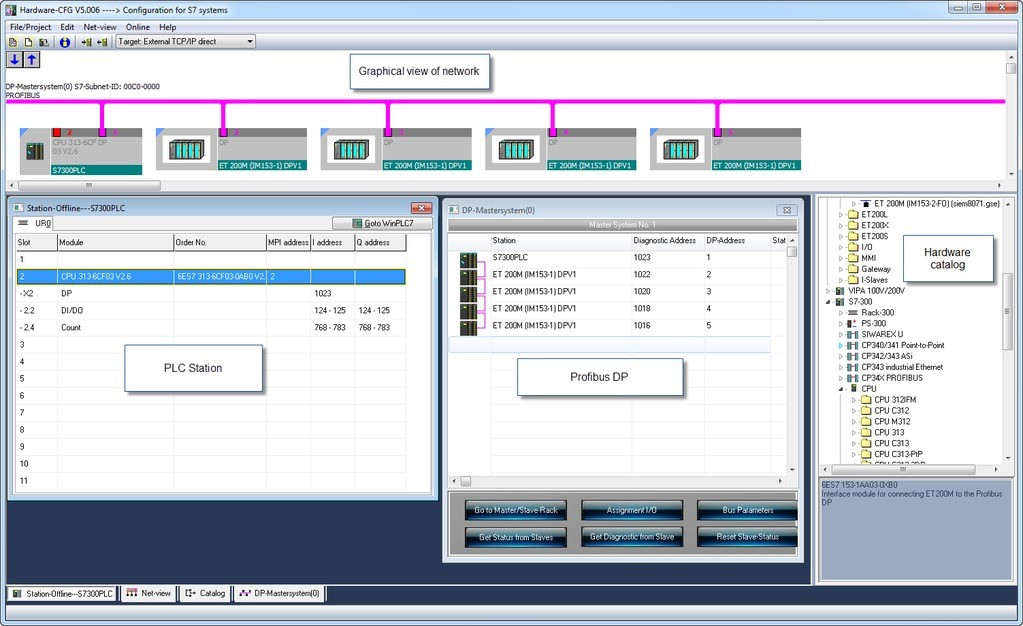Open a project with the second toolbar icon
Image resolution: width=1023 pixels, height=626 pixels.
(x=28, y=41)
